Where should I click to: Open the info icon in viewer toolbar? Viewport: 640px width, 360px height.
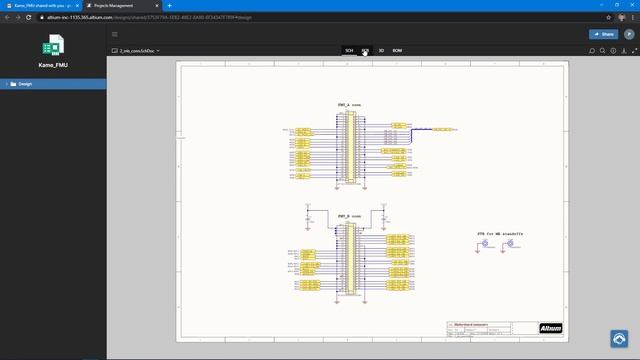tap(613, 51)
